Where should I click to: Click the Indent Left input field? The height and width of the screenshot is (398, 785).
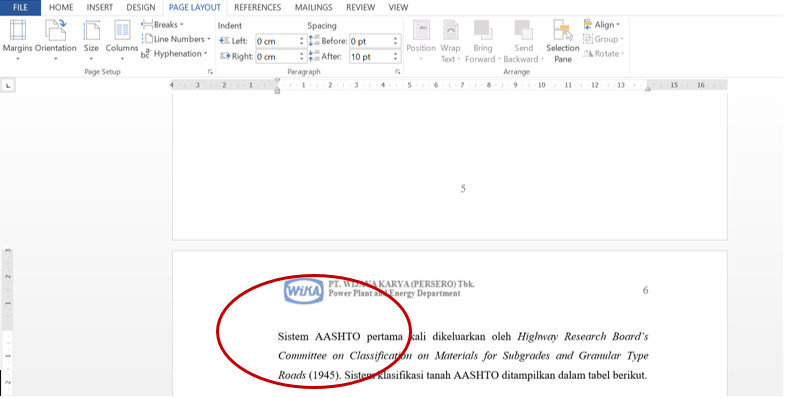point(277,41)
